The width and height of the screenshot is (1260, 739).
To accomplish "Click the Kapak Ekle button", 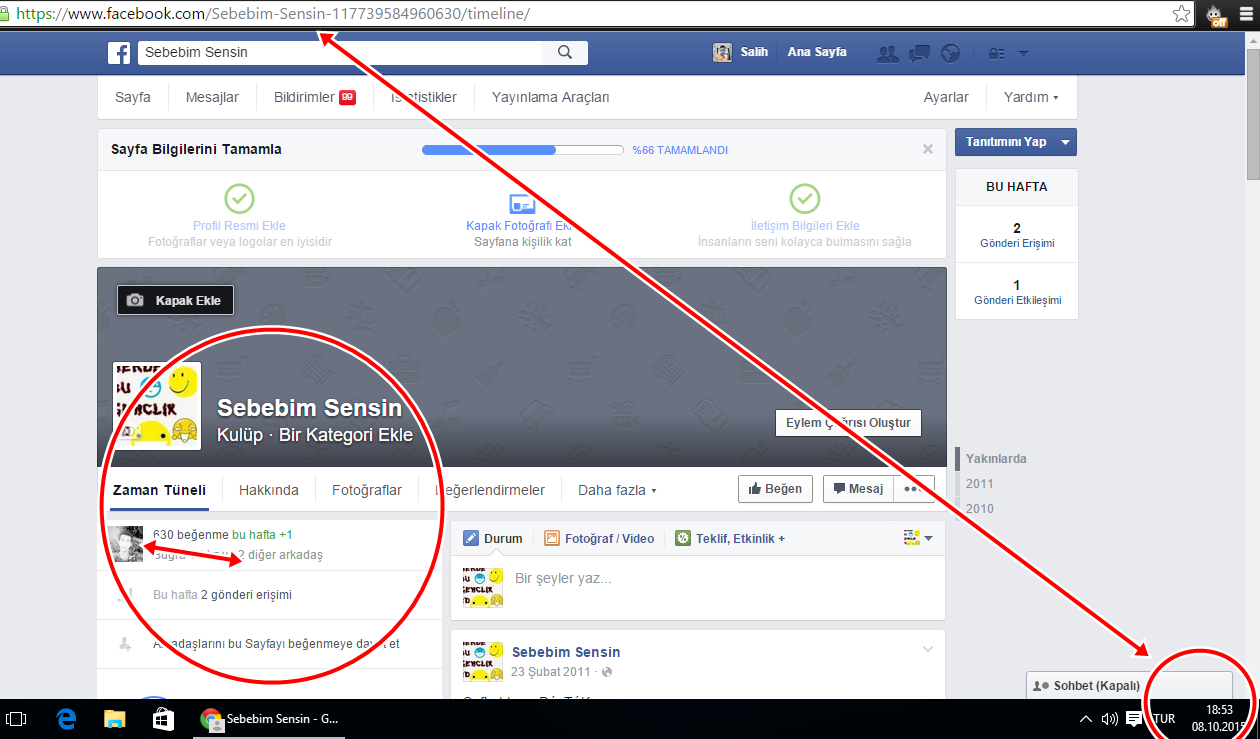I will [176, 300].
